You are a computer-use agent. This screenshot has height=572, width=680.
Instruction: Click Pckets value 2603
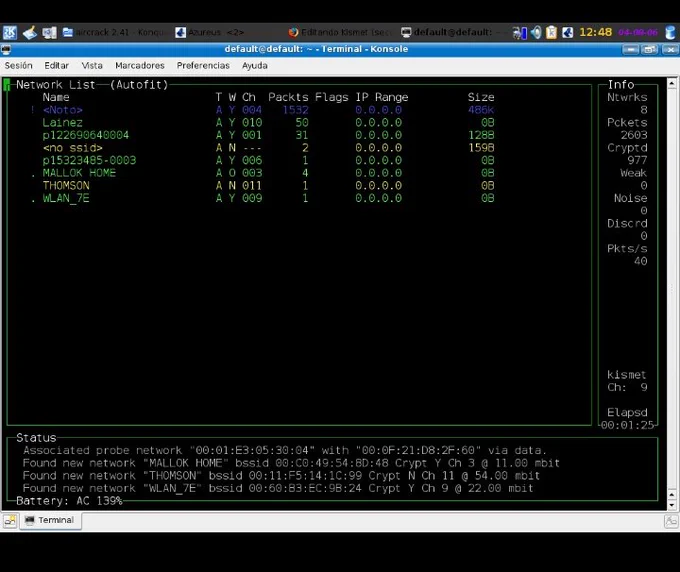click(634, 135)
